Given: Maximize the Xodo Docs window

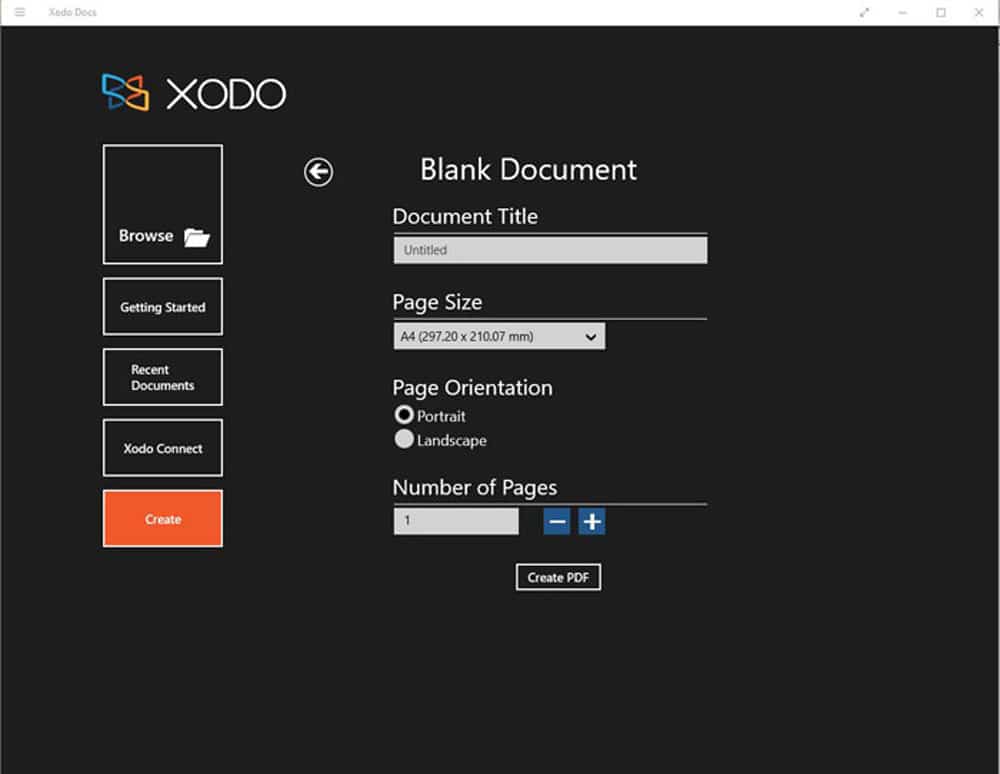Looking at the screenshot, I should pyautogui.click(x=940, y=12).
